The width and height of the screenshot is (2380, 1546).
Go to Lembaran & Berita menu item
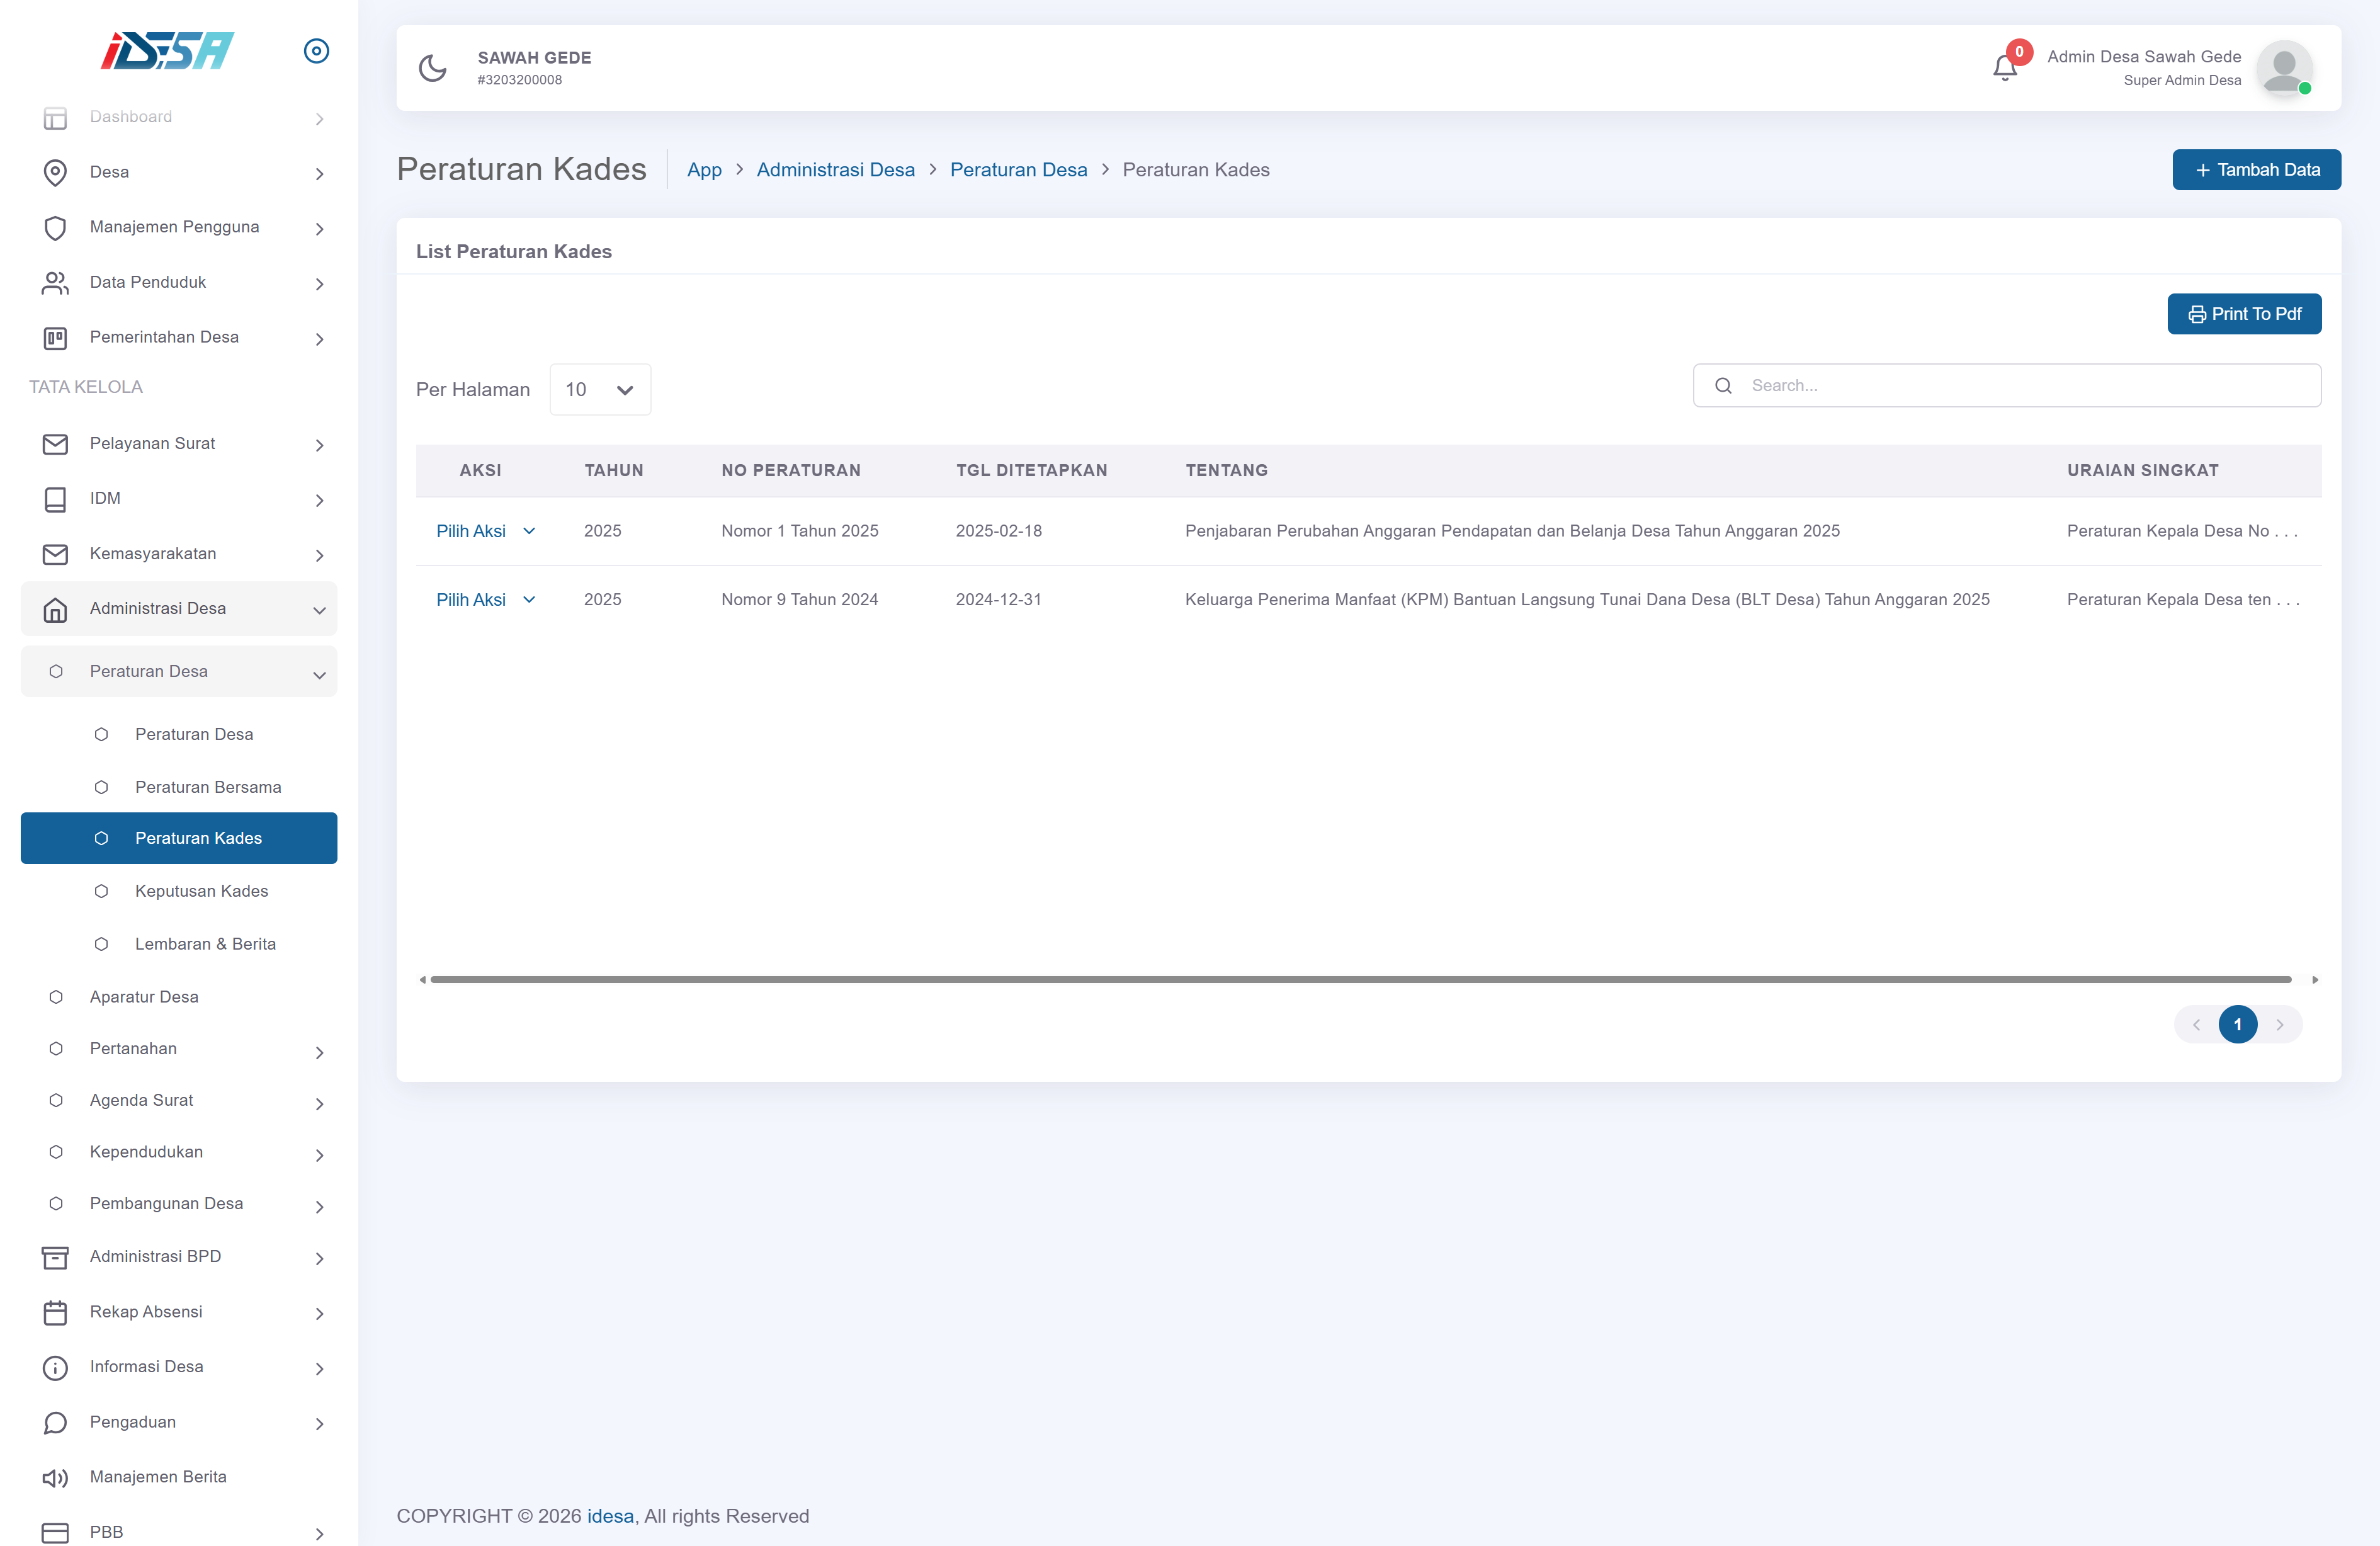205,944
